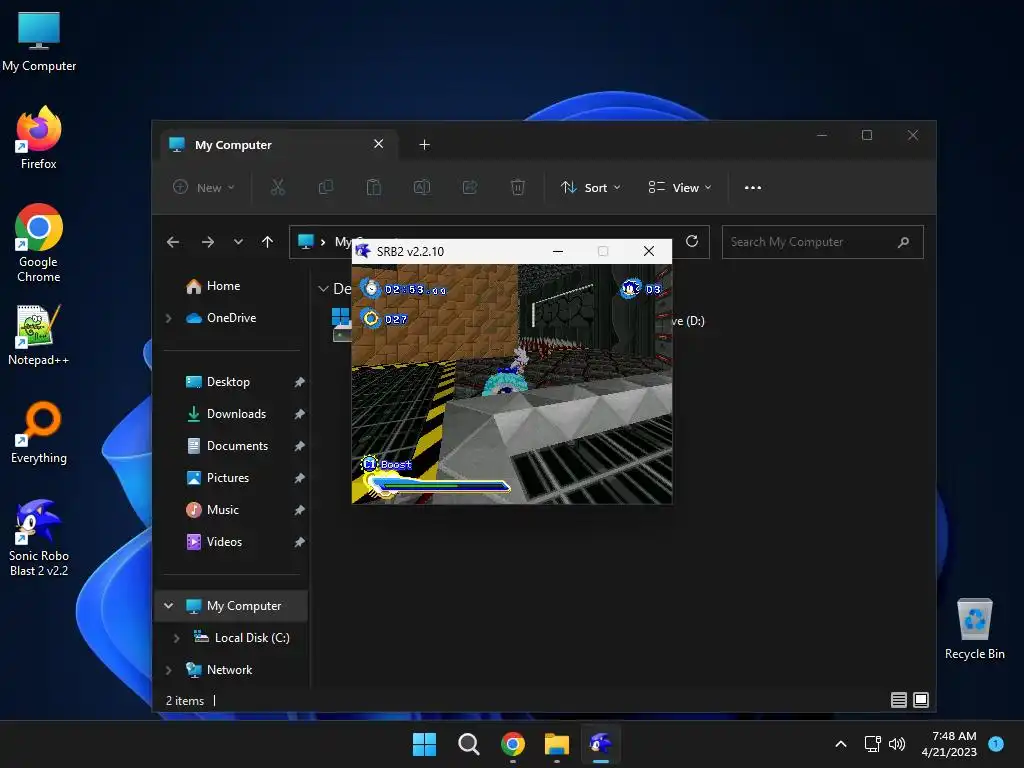Collapse the Devices and drives group
Screen dimensions: 1024x768
tap(323, 289)
